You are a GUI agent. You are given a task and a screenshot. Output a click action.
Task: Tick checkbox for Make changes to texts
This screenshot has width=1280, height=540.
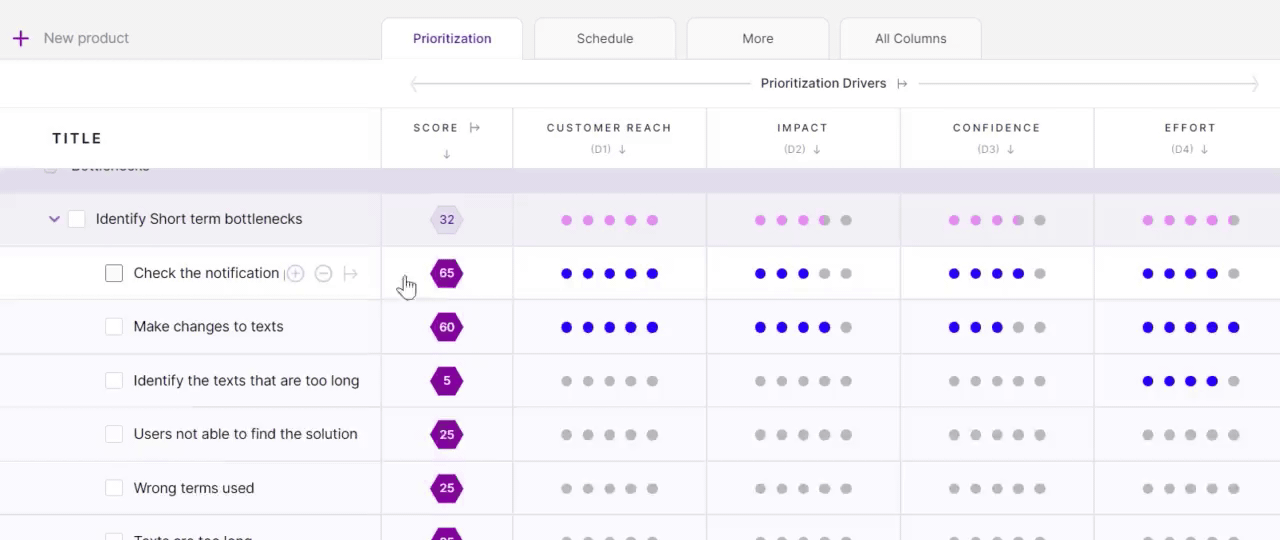(x=114, y=327)
